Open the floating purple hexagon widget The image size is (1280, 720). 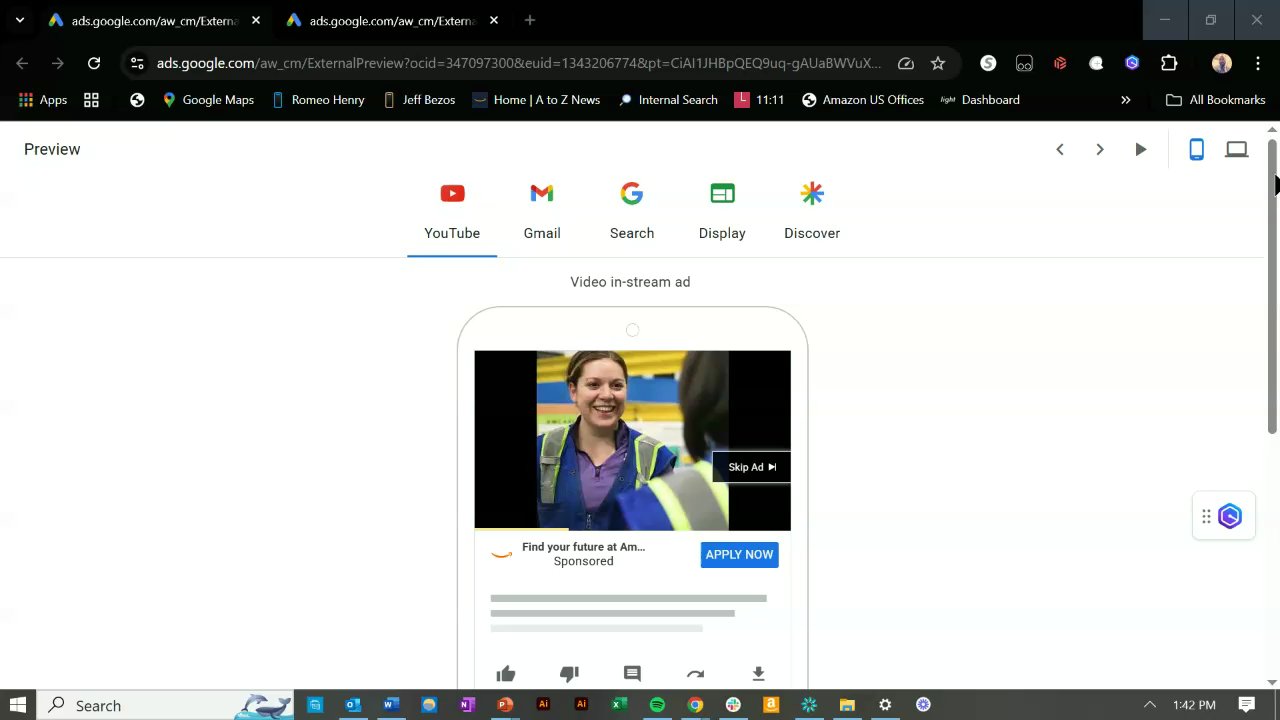[1230, 517]
